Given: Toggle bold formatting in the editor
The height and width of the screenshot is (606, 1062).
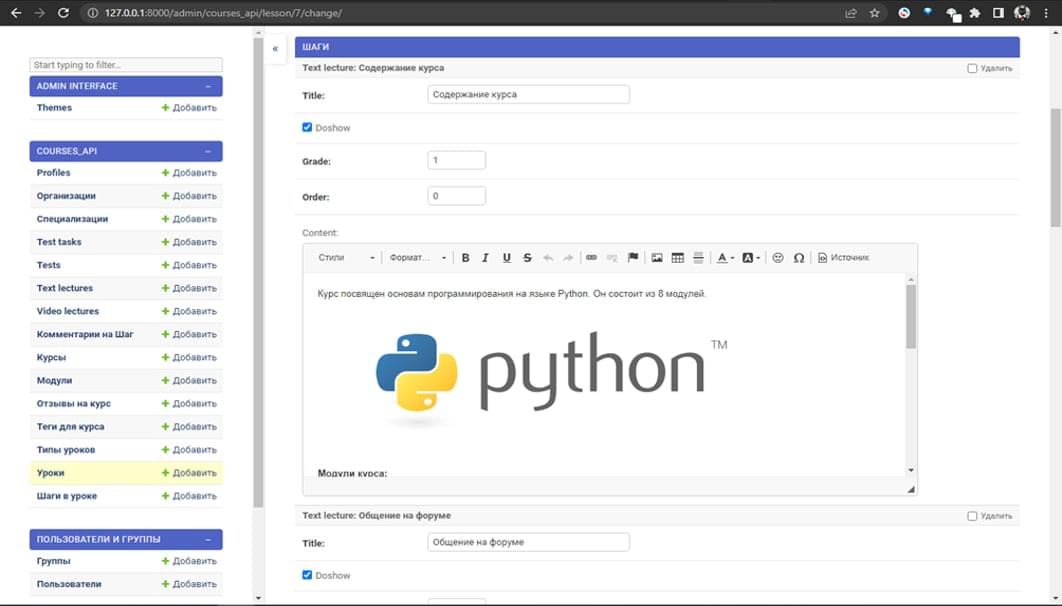Looking at the screenshot, I should pos(465,258).
